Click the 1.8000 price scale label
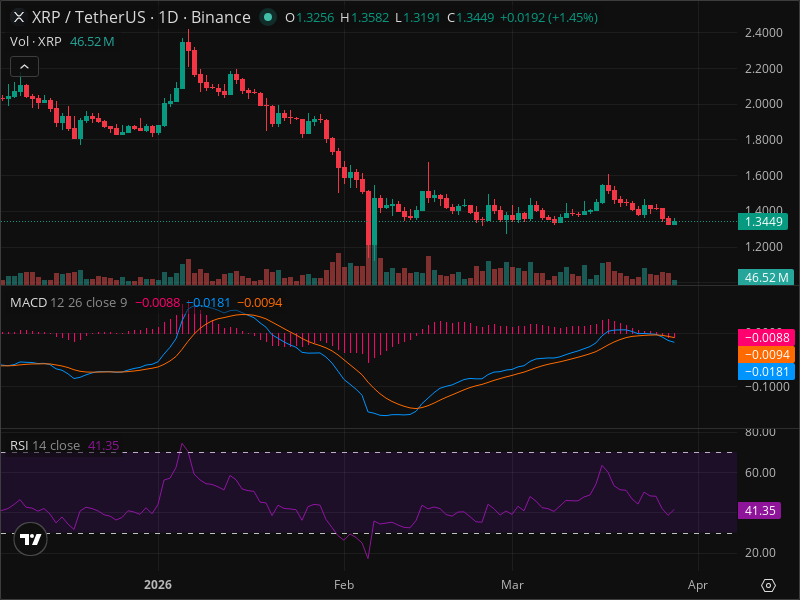Image resolution: width=800 pixels, height=600 pixels. click(x=763, y=139)
